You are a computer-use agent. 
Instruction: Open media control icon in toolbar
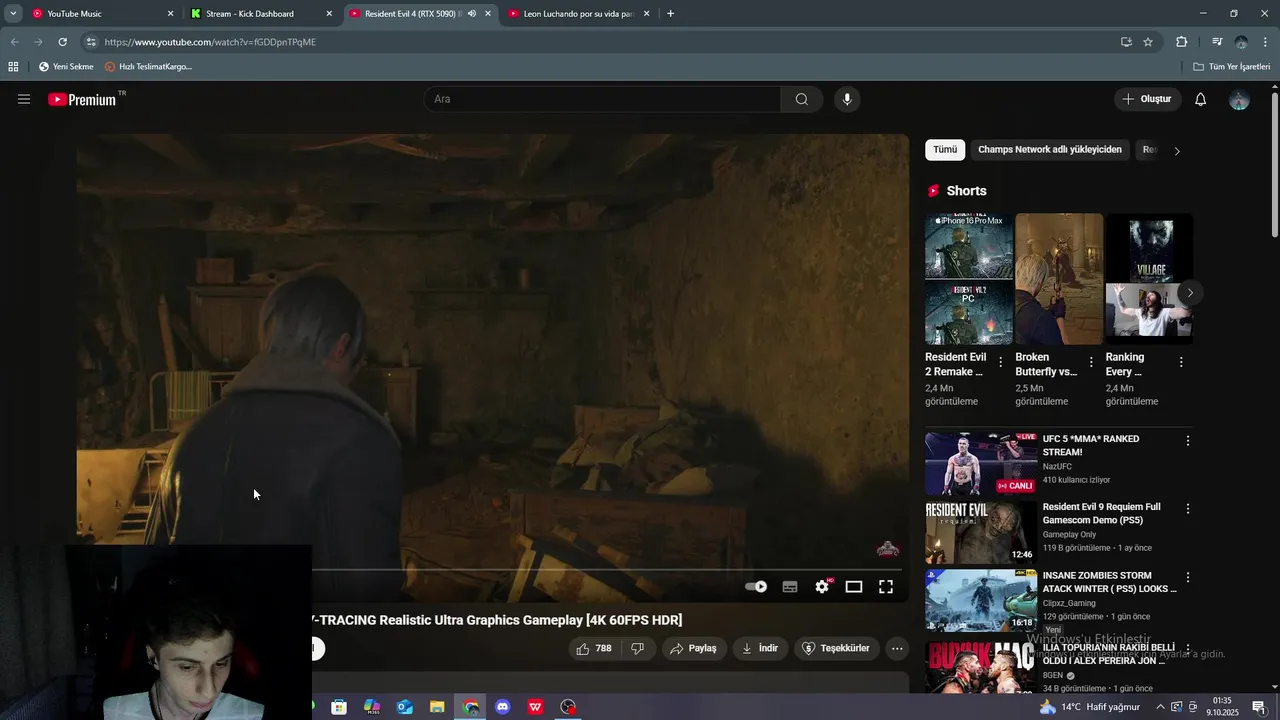click(x=1217, y=42)
